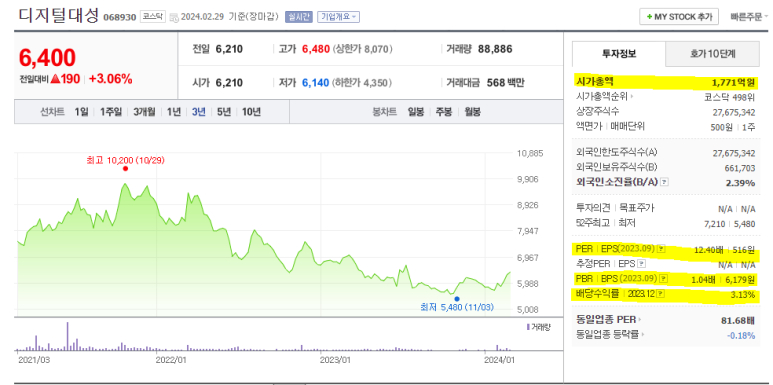The image size is (773, 385).
Task: Select the 1일 line chart period
Action: click(x=81, y=112)
